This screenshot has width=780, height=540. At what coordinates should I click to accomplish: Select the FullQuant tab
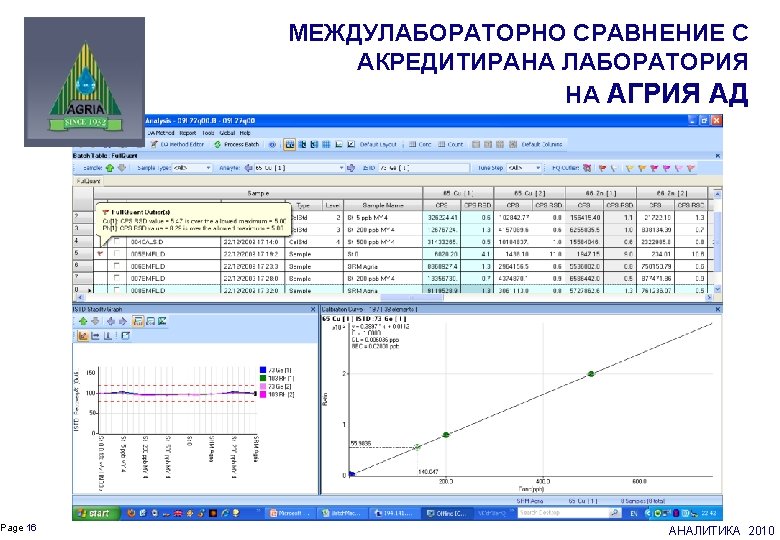tap(88, 181)
